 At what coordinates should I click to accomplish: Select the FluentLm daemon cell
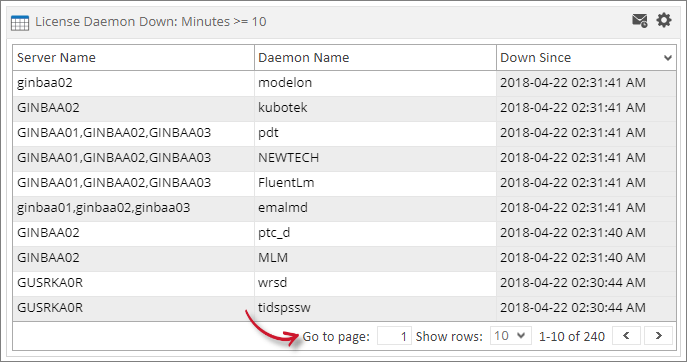(375, 183)
